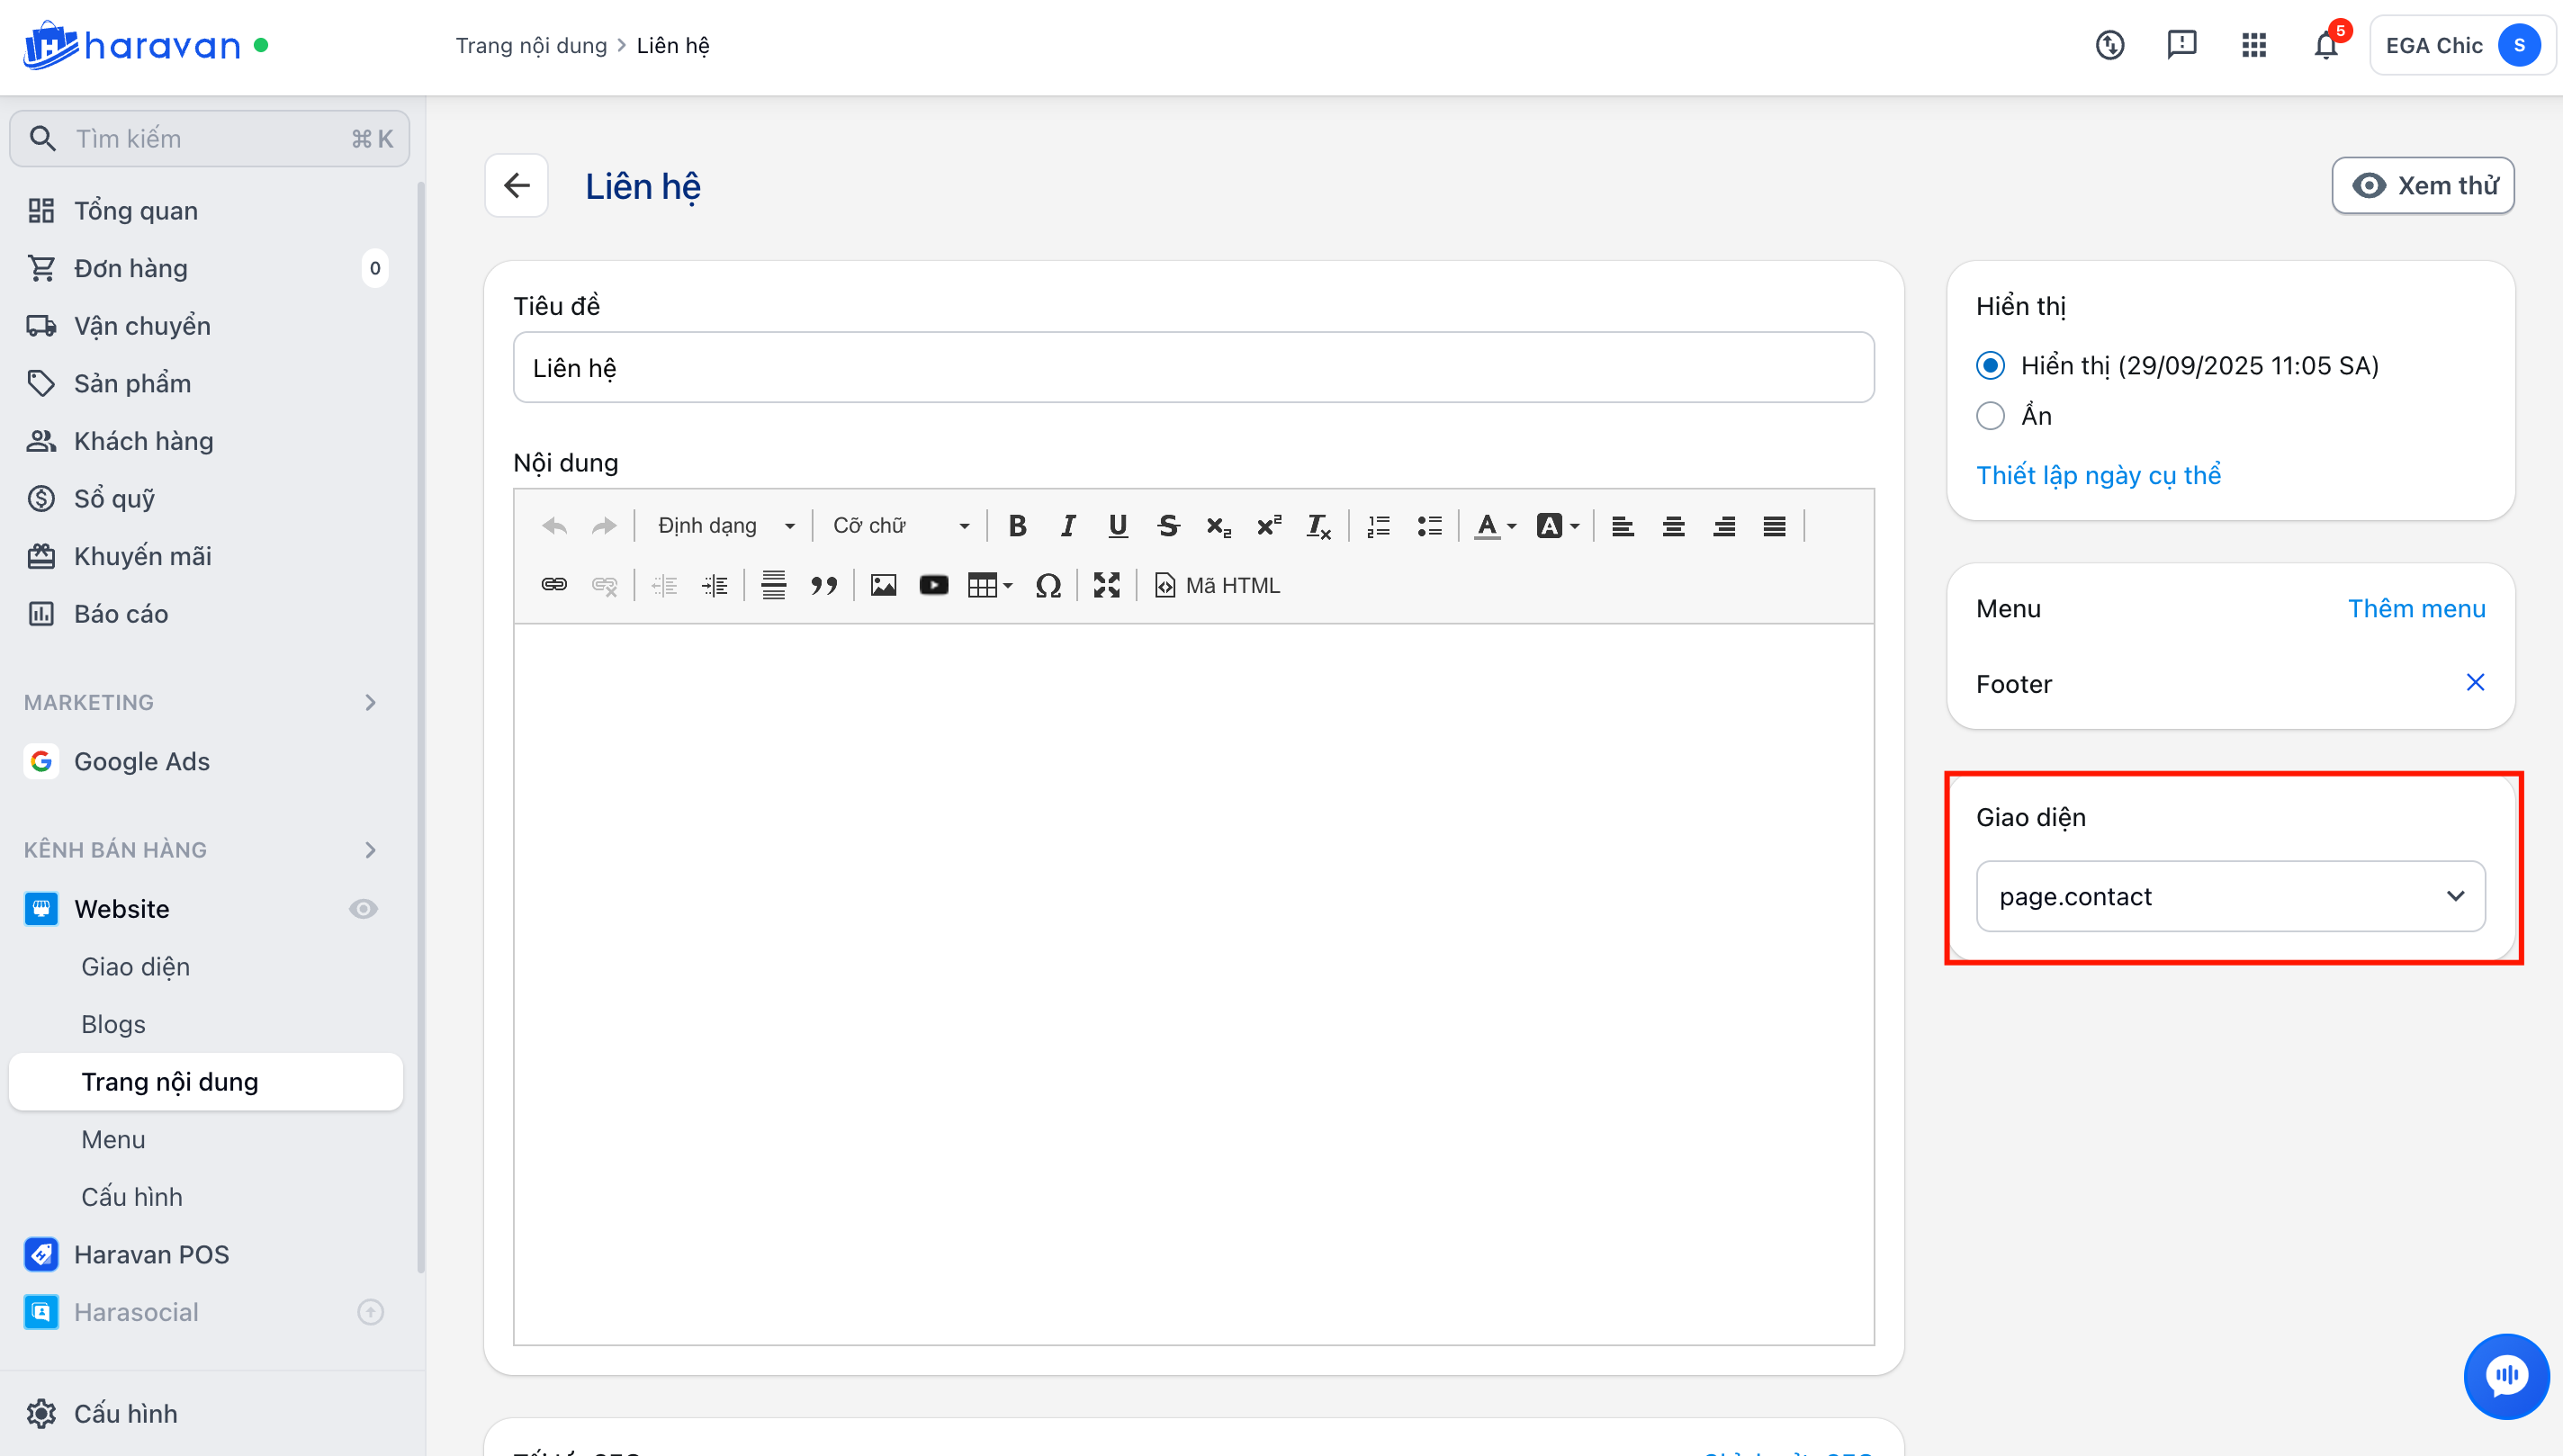The image size is (2563, 1456).
Task: Insert a YouTube video in editor
Action: pos(933,586)
